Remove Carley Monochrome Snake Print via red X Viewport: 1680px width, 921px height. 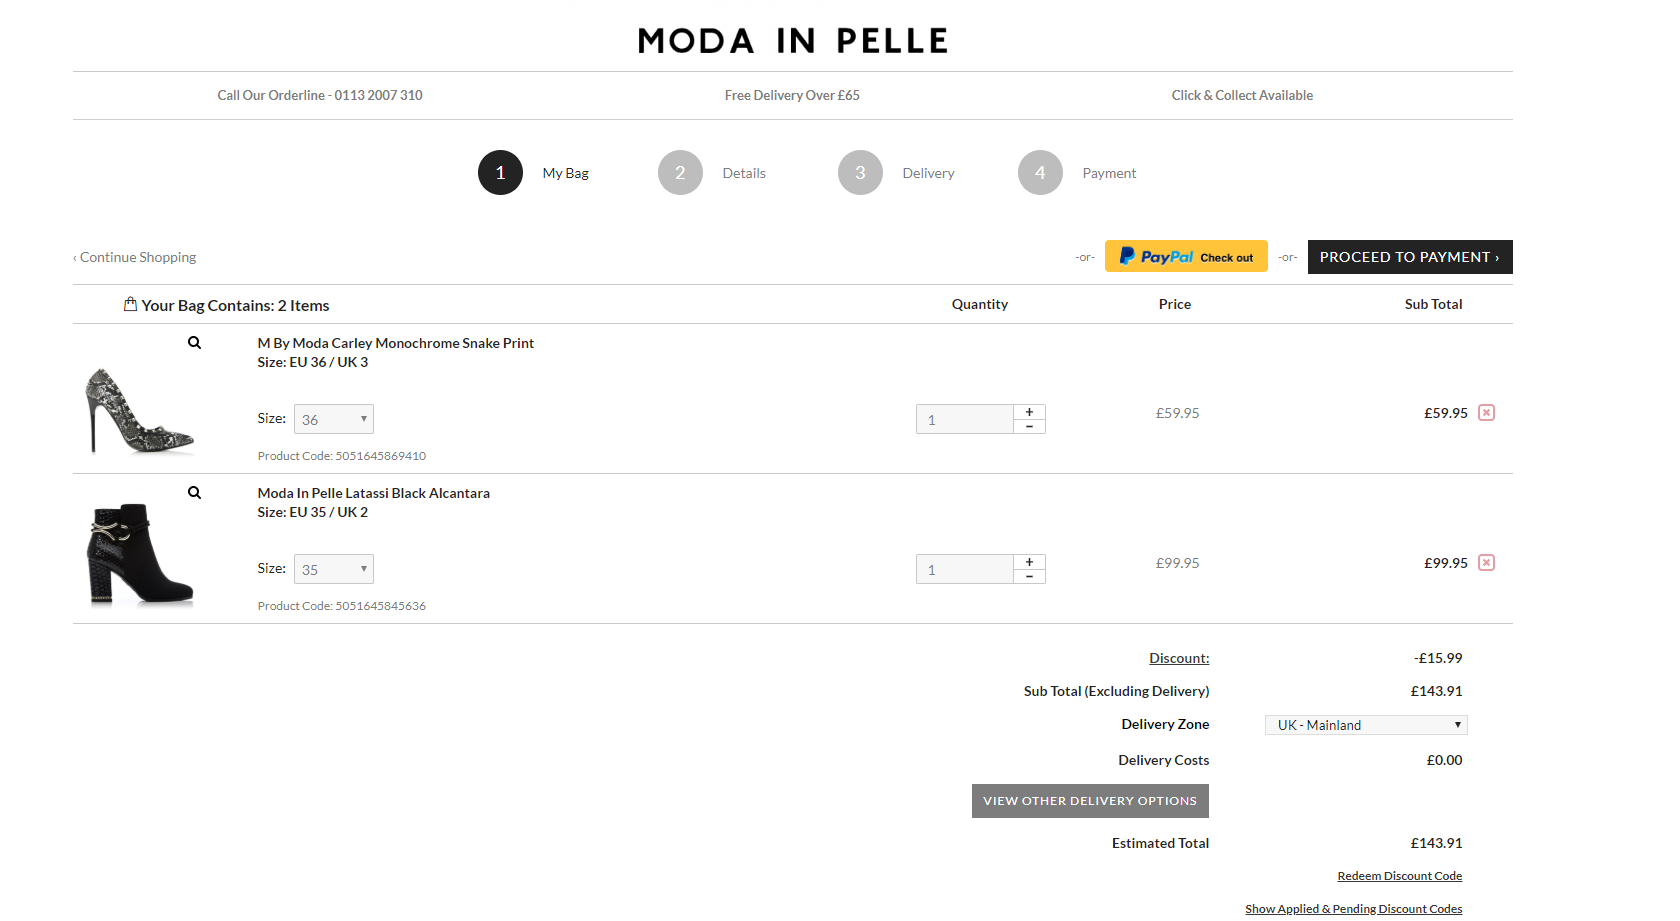(1487, 411)
